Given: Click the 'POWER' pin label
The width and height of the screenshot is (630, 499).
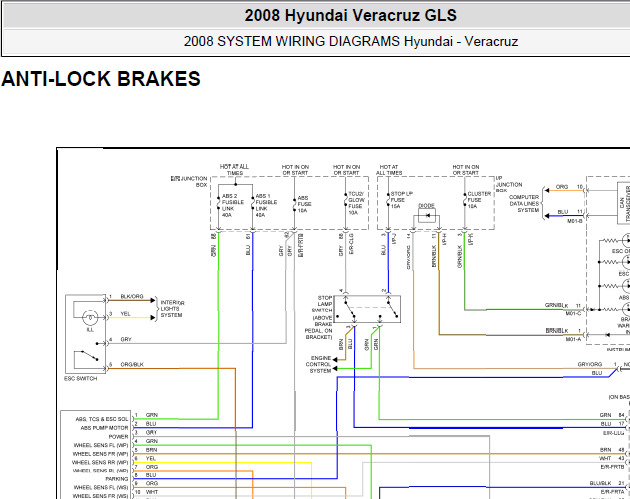Looking at the screenshot, I should 119,437.
